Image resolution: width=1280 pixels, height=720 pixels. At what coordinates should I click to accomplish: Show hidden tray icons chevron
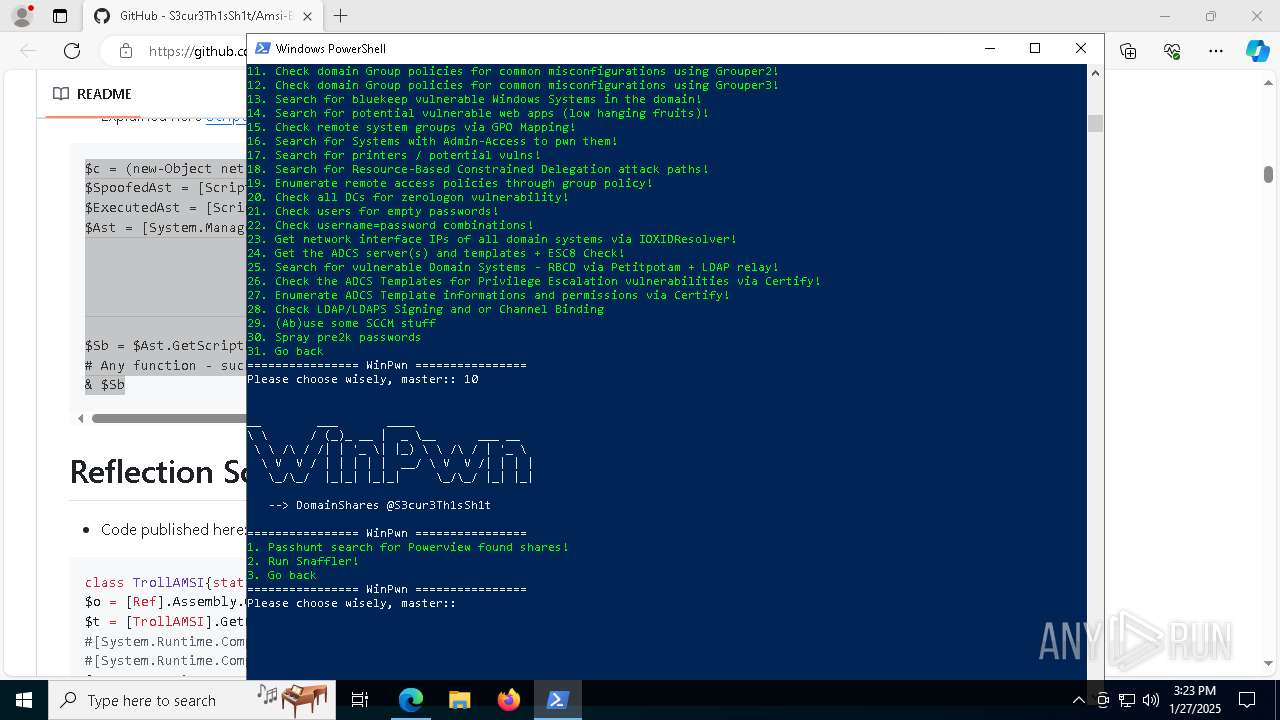coord(1078,700)
